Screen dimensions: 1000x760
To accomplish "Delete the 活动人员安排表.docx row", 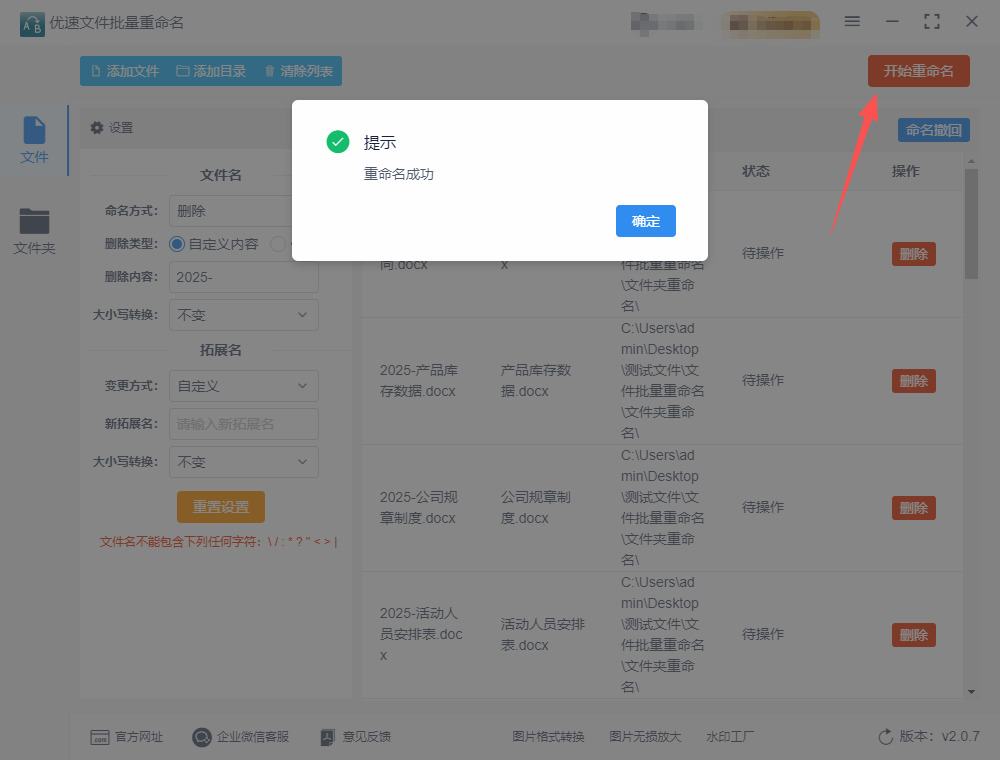I will point(913,635).
